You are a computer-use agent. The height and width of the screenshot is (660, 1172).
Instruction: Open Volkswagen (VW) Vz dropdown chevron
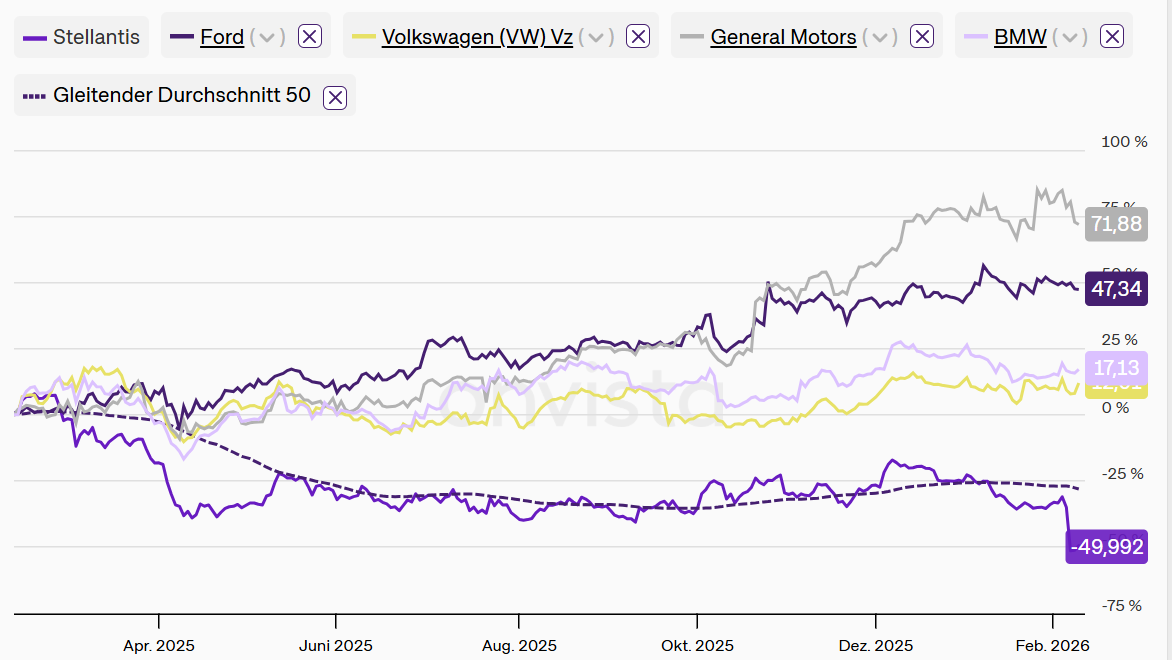596,37
